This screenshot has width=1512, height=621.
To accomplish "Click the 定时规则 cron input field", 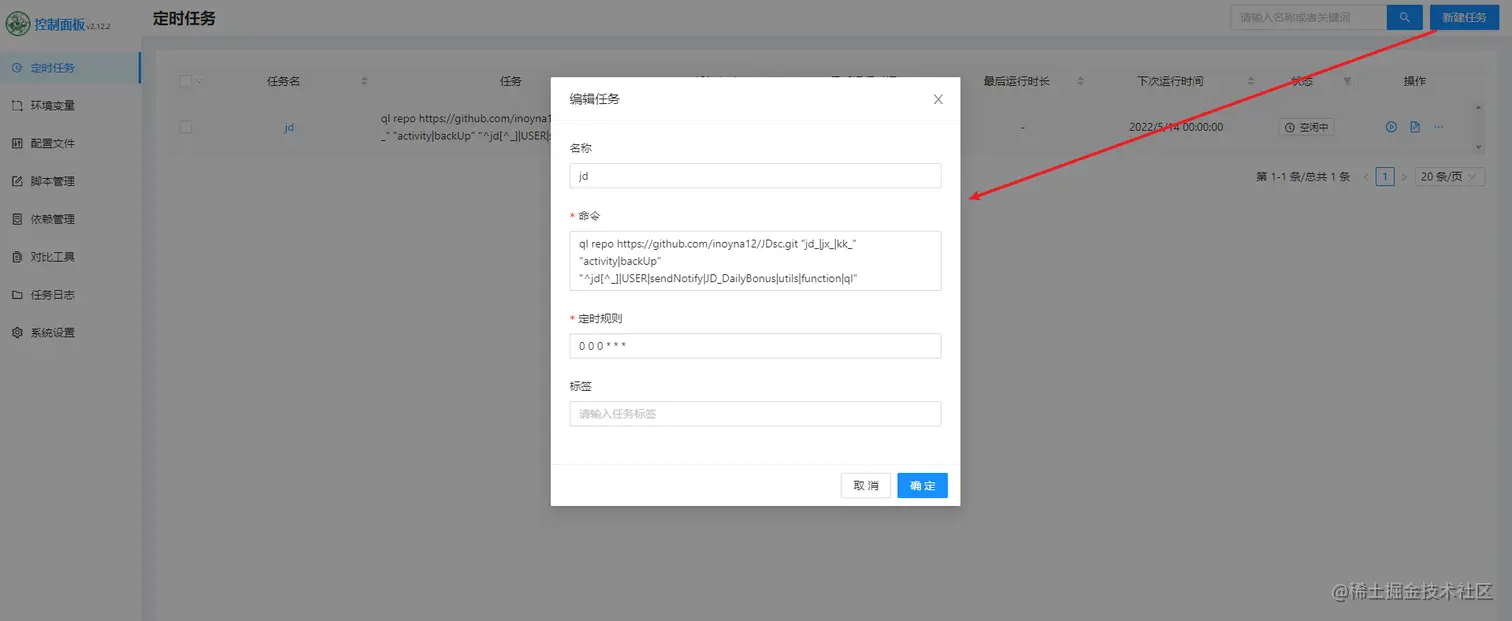I will [x=755, y=346].
